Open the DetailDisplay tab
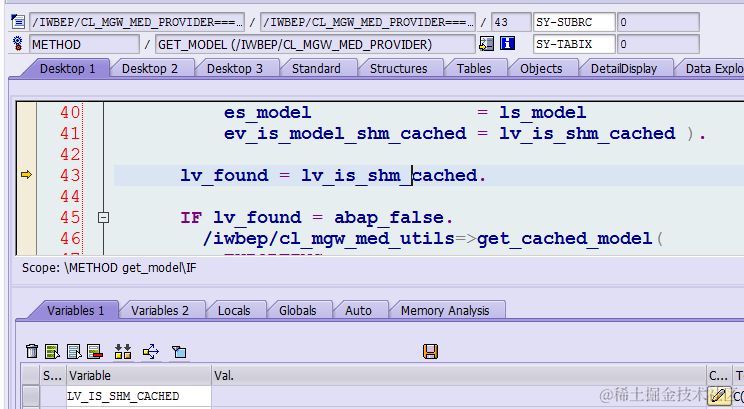Screen dimensions: 744x409 [x=623, y=69]
